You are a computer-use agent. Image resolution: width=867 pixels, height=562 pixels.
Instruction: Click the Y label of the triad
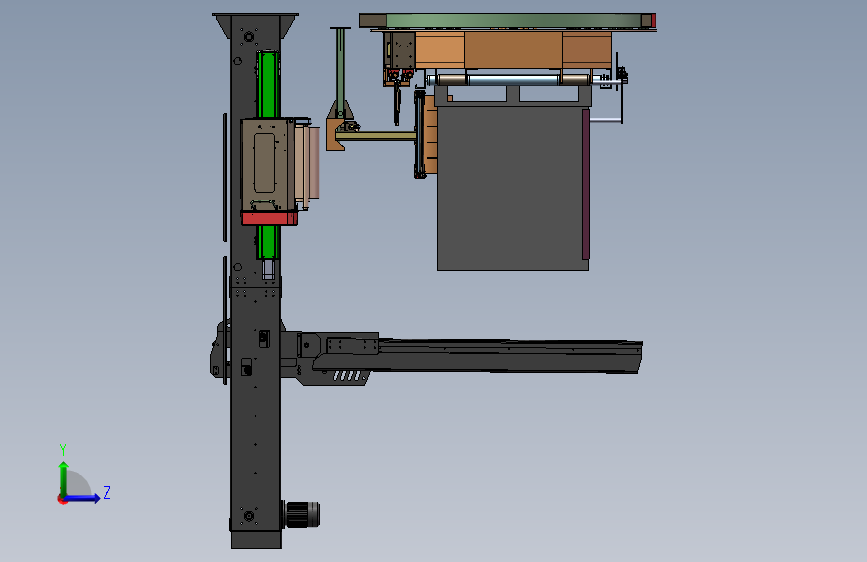[x=63, y=450]
